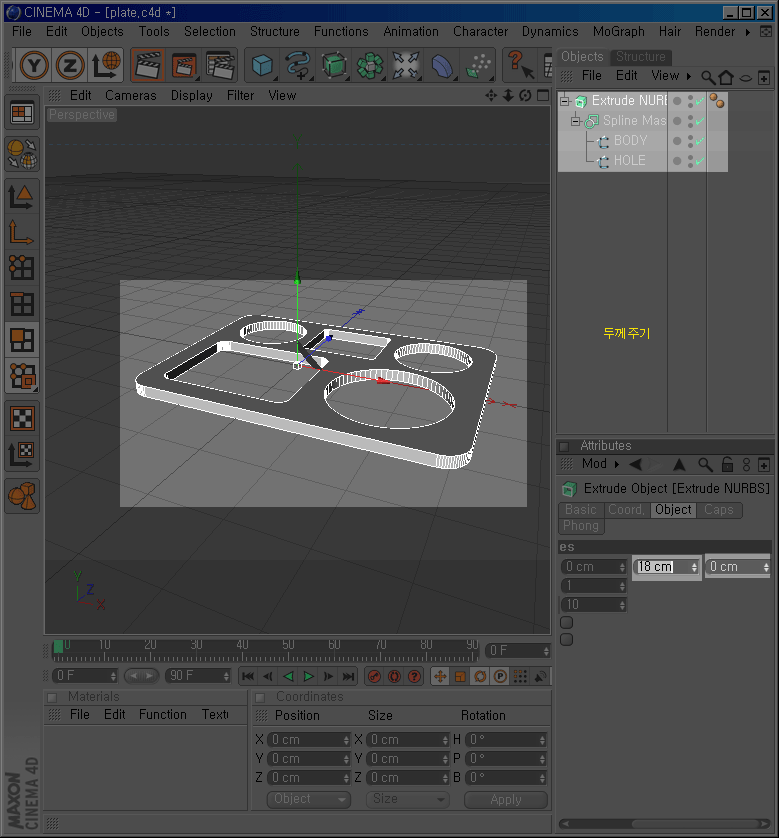This screenshot has width=779, height=838.
Task: Open the Functions menu
Action: [341, 32]
